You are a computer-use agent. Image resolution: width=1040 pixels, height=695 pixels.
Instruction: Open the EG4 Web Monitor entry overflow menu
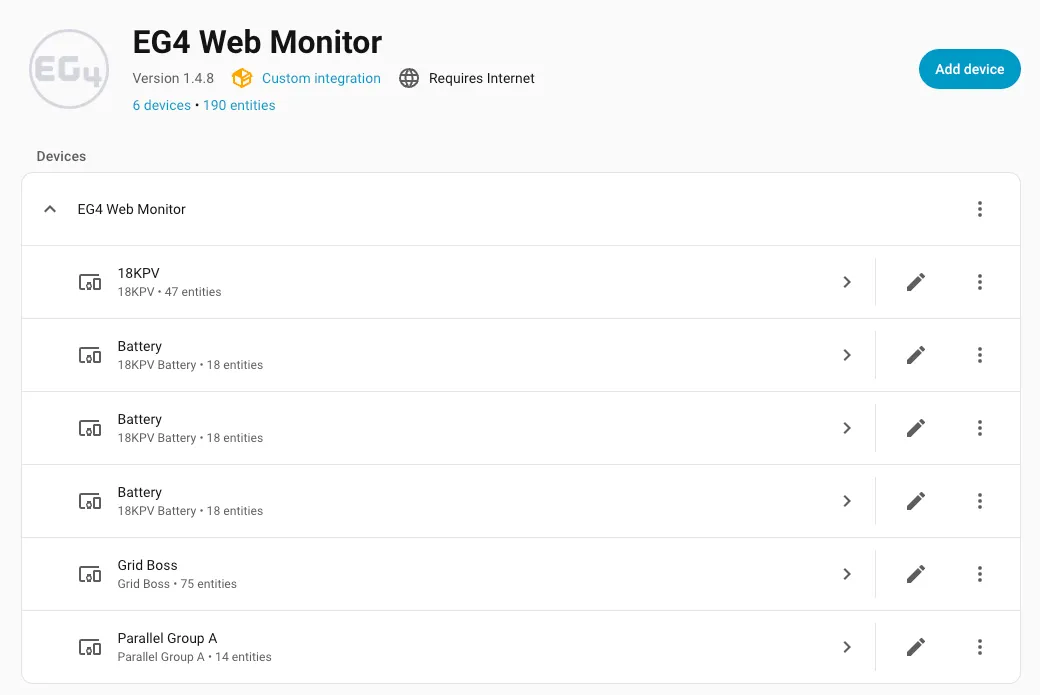980,209
